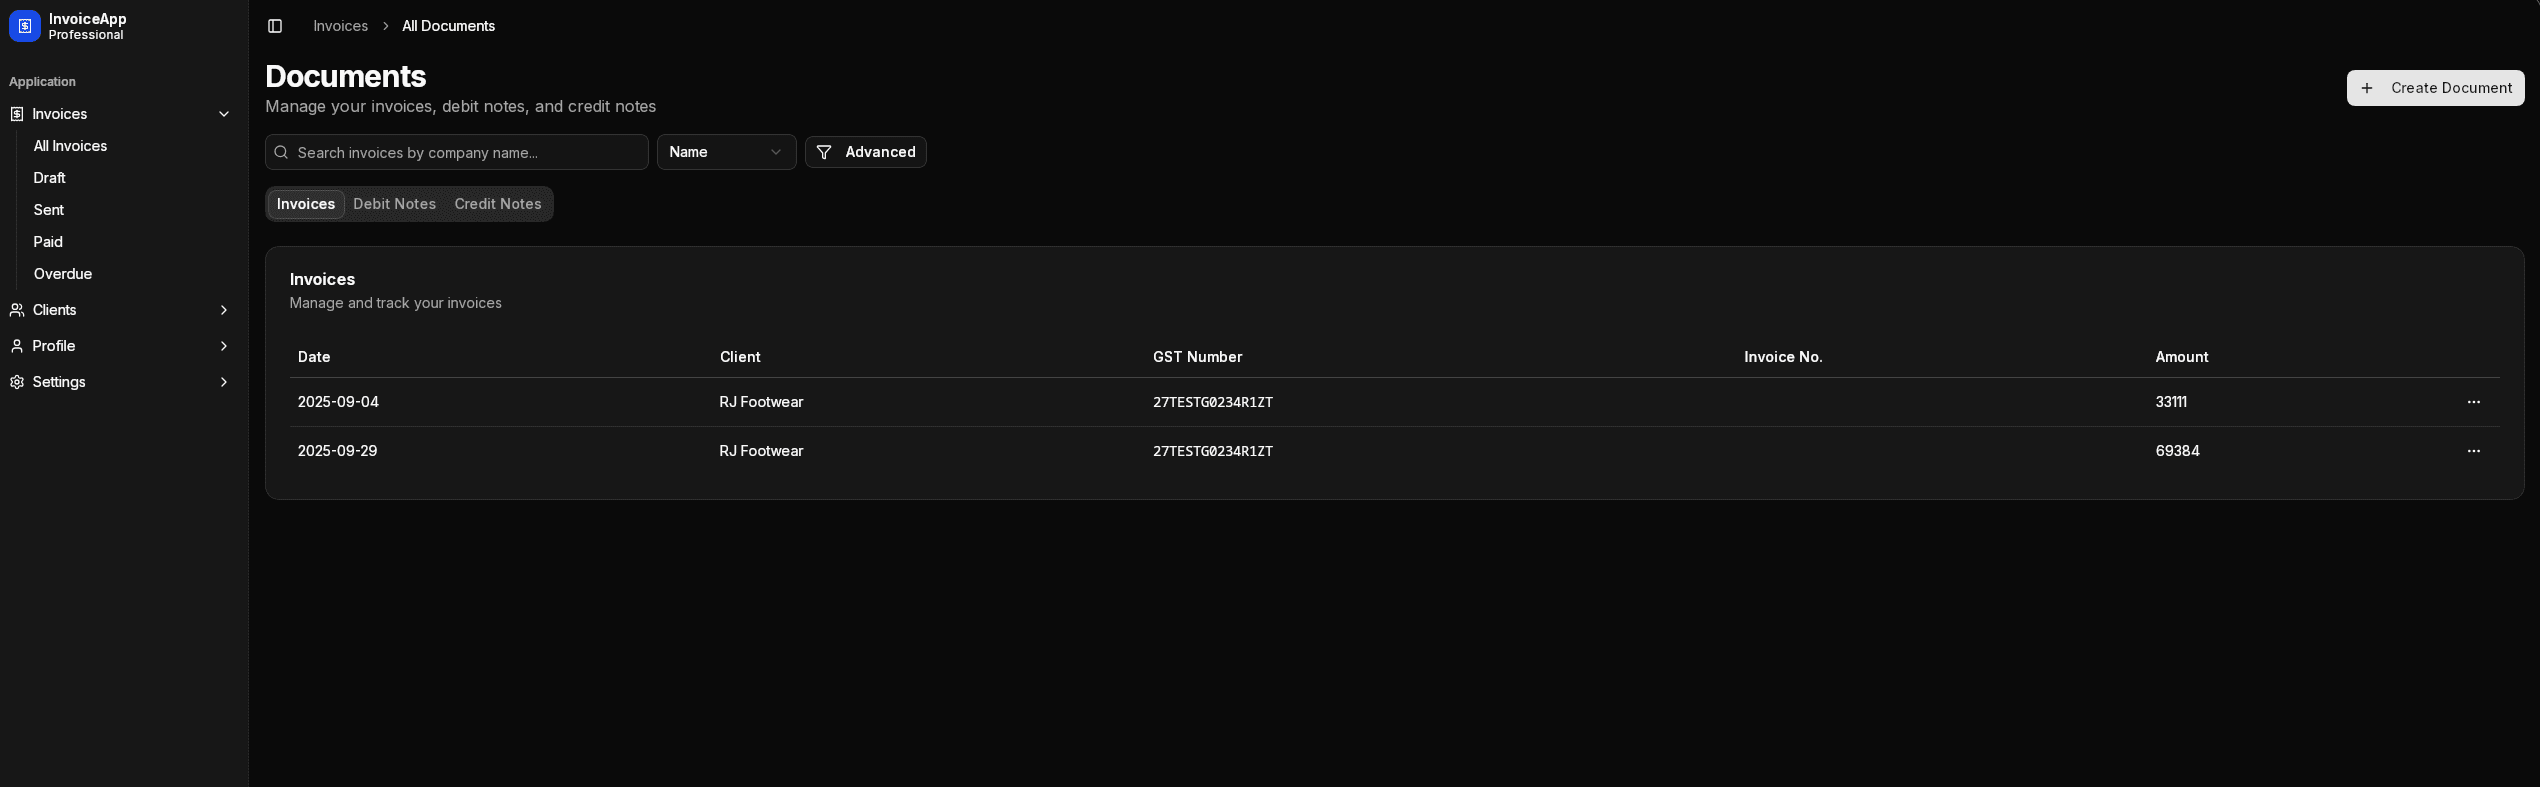Click the Create Document button
This screenshot has height=787, width=2540.
click(2435, 88)
